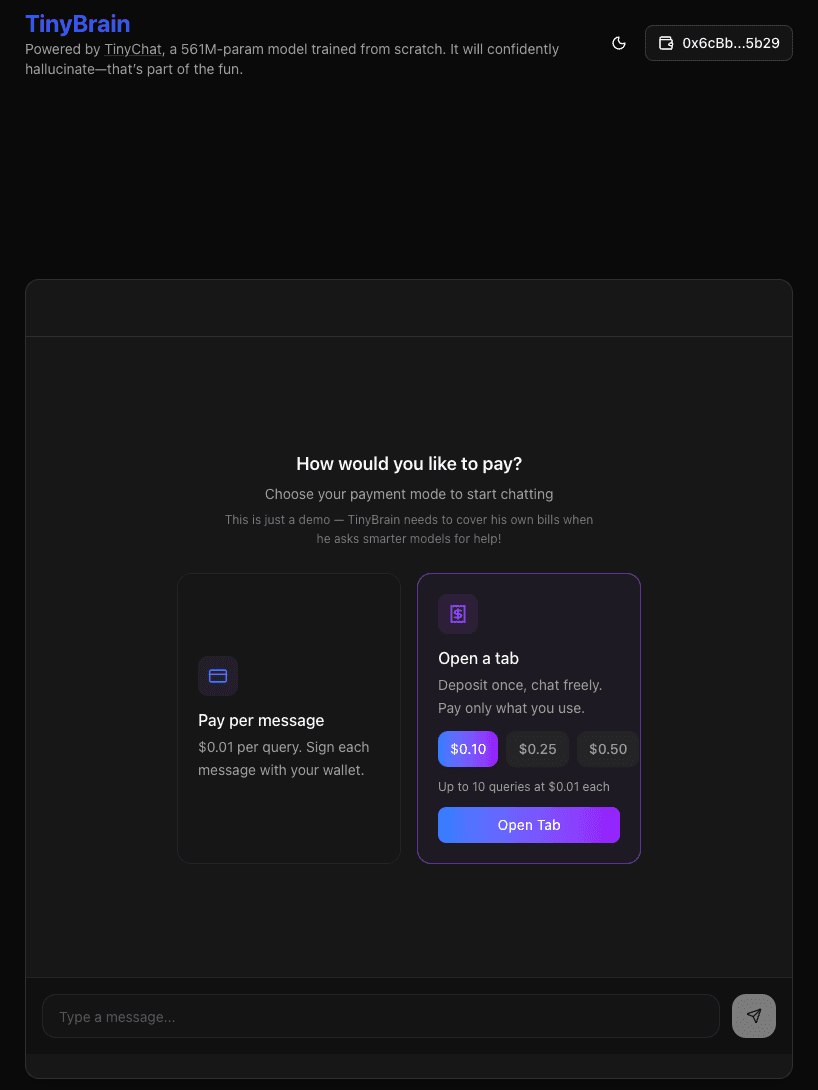This screenshot has height=1090, width=818.
Task: Click the 0x6cBb...5b29 wallet address button
Action: [718, 43]
